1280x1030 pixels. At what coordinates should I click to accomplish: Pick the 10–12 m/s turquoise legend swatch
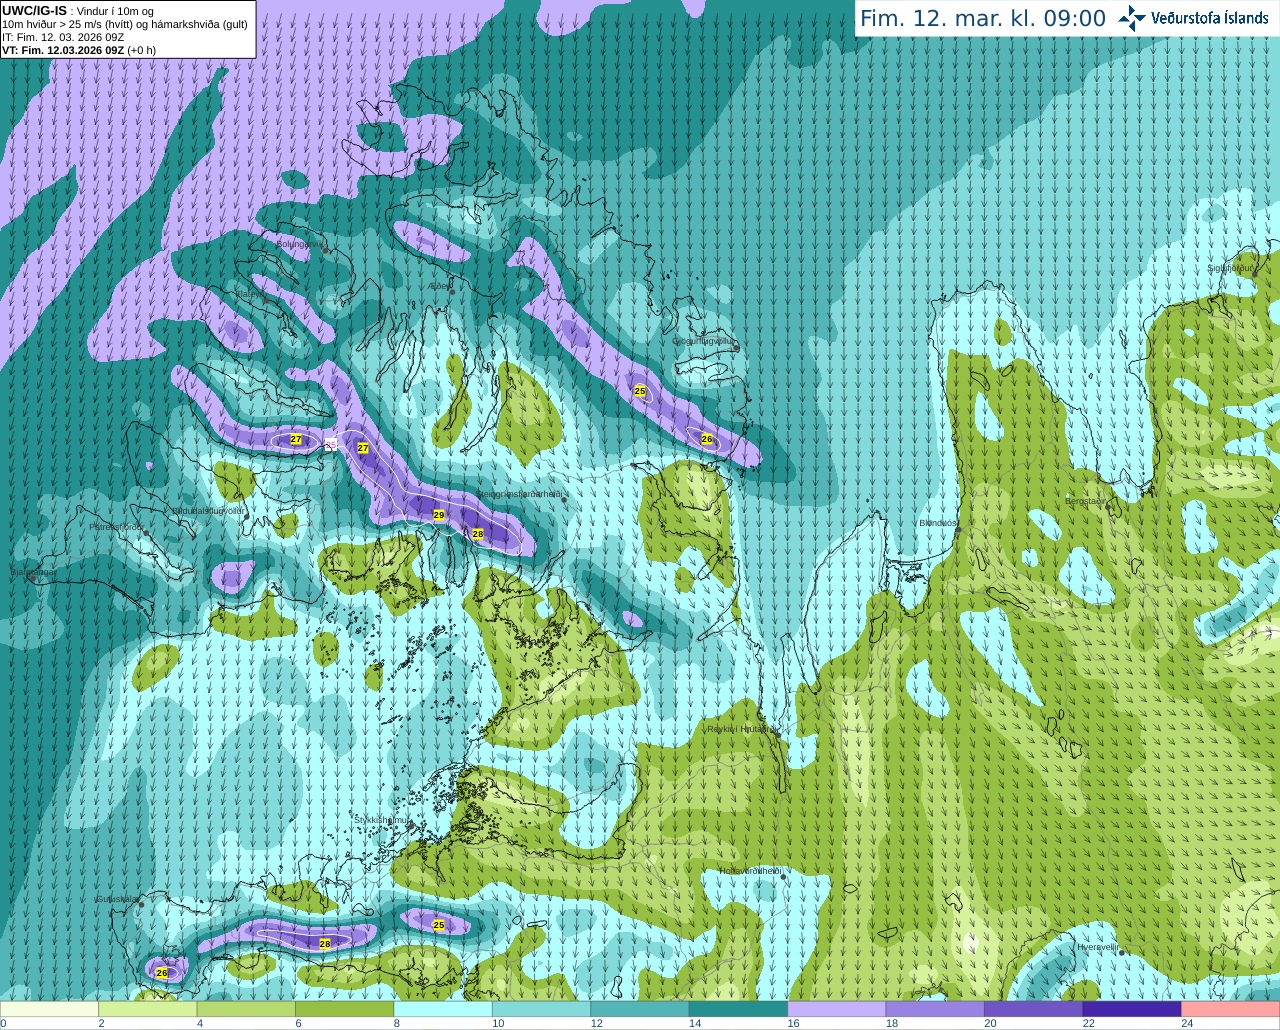click(541, 1009)
